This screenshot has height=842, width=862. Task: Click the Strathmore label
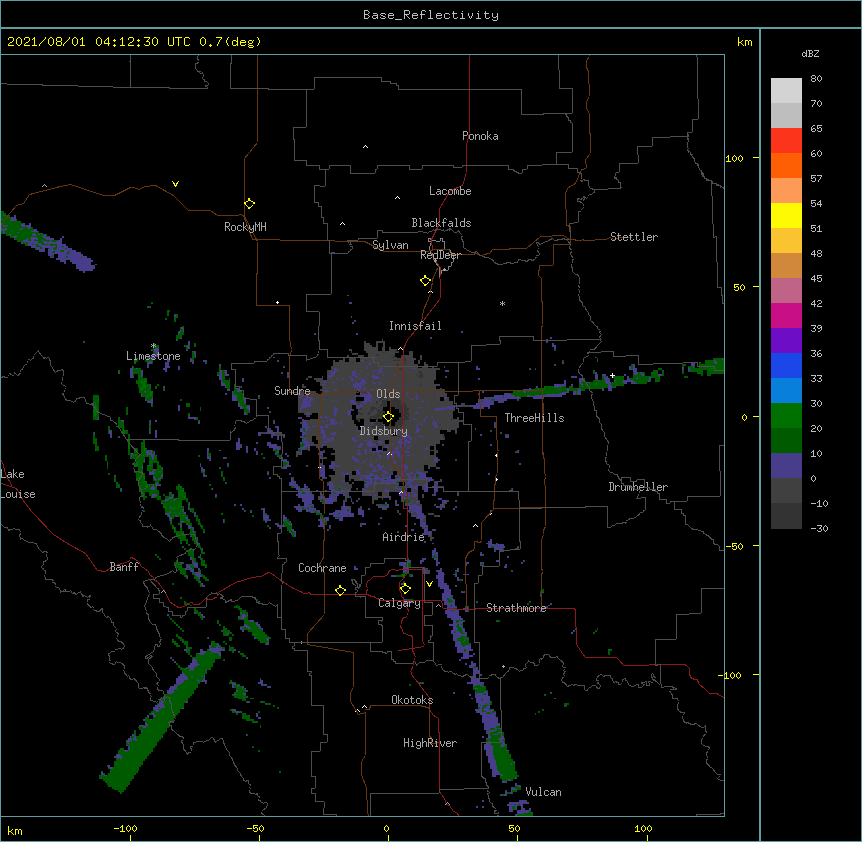tap(516, 608)
